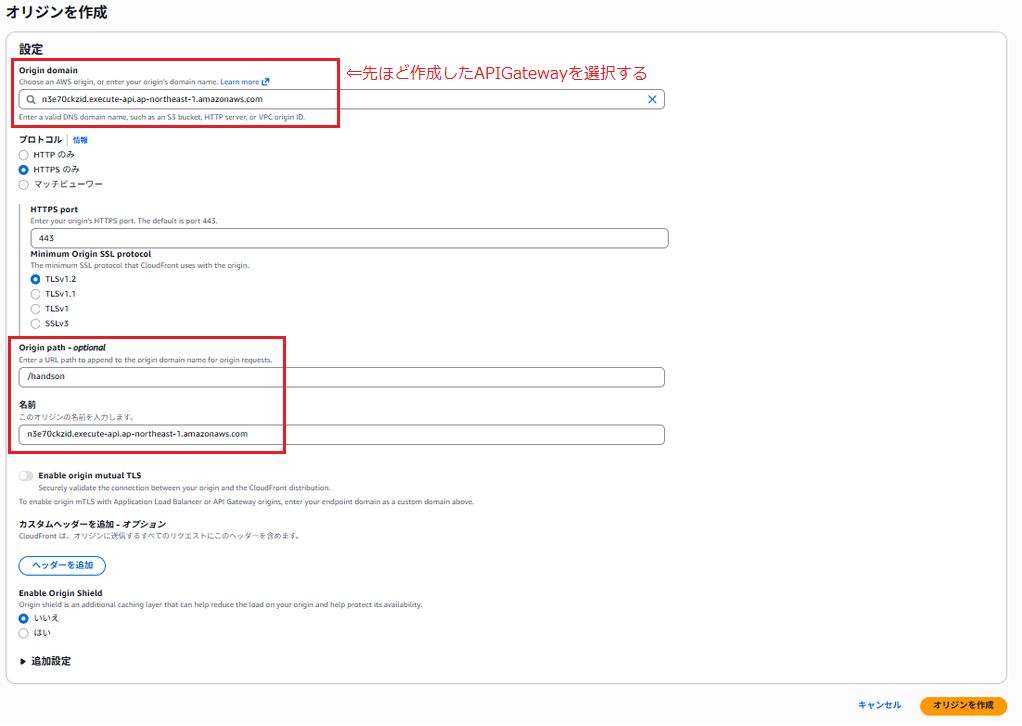Click the Enable Origin Shield label

point(61,593)
